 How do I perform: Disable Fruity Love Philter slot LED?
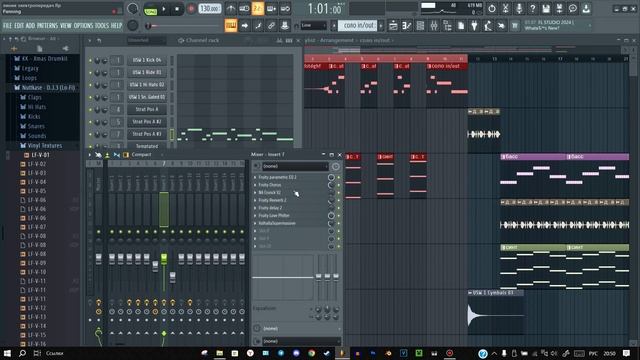coord(338,216)
